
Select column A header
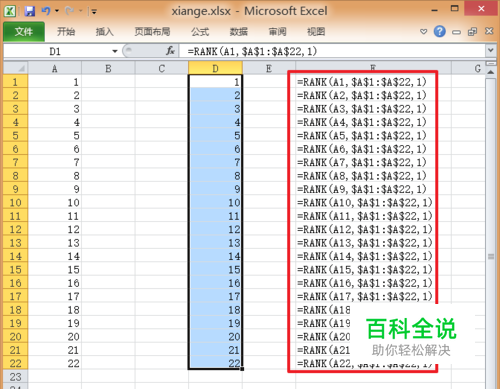pyautogui.click(x=55, y=69)
